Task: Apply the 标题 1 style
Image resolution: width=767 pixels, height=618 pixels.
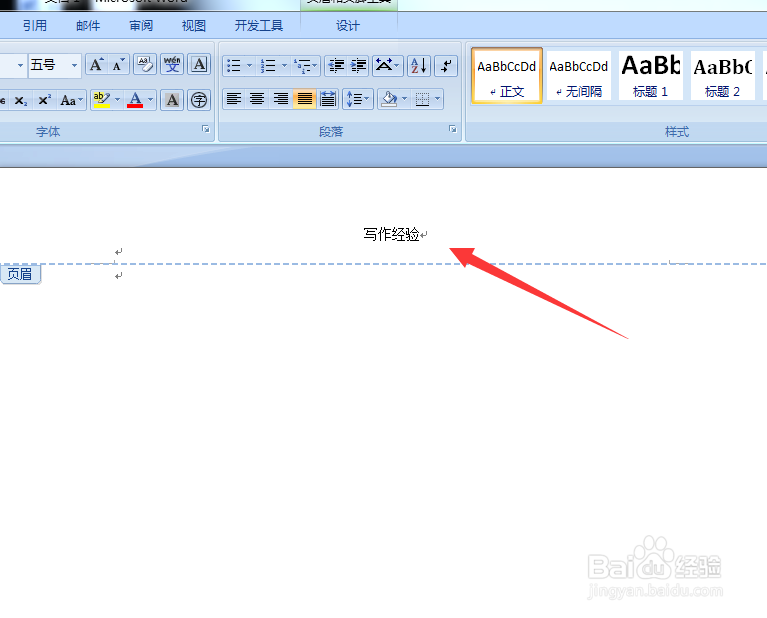Action: tap(651, 76)
